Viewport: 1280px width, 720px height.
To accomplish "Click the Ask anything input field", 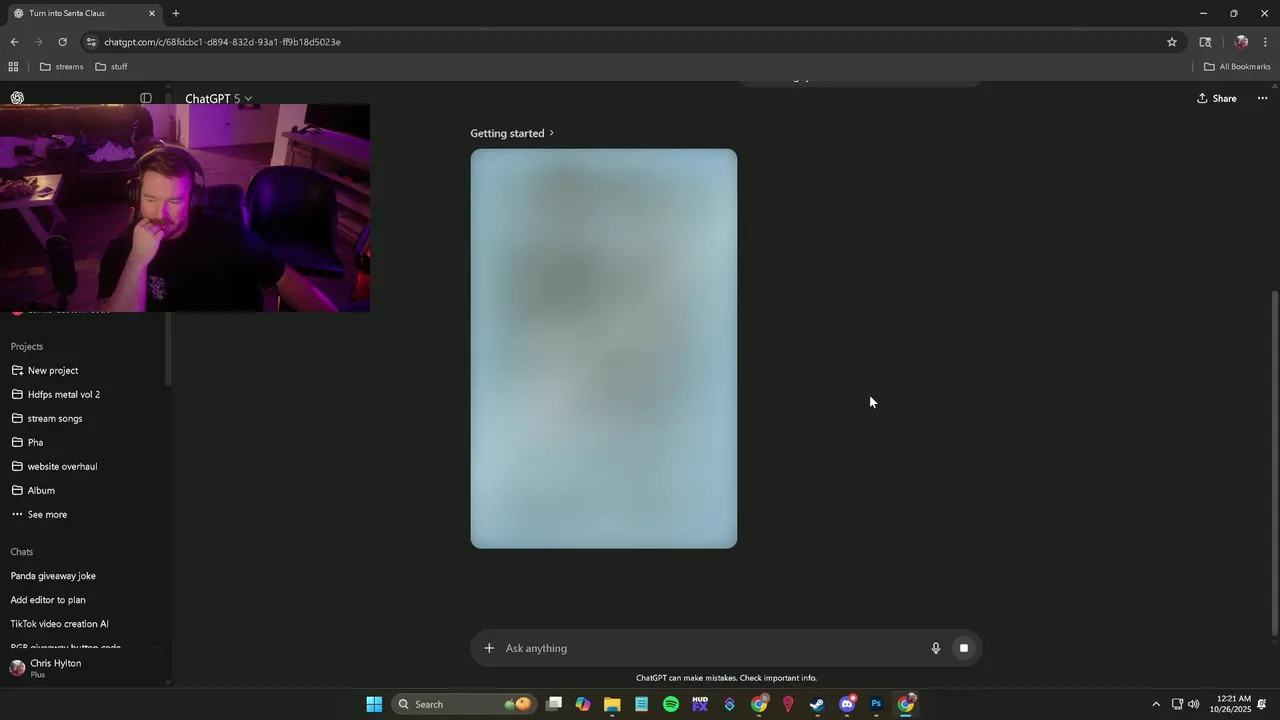I will pyautogui.click(x=710, y=648).
